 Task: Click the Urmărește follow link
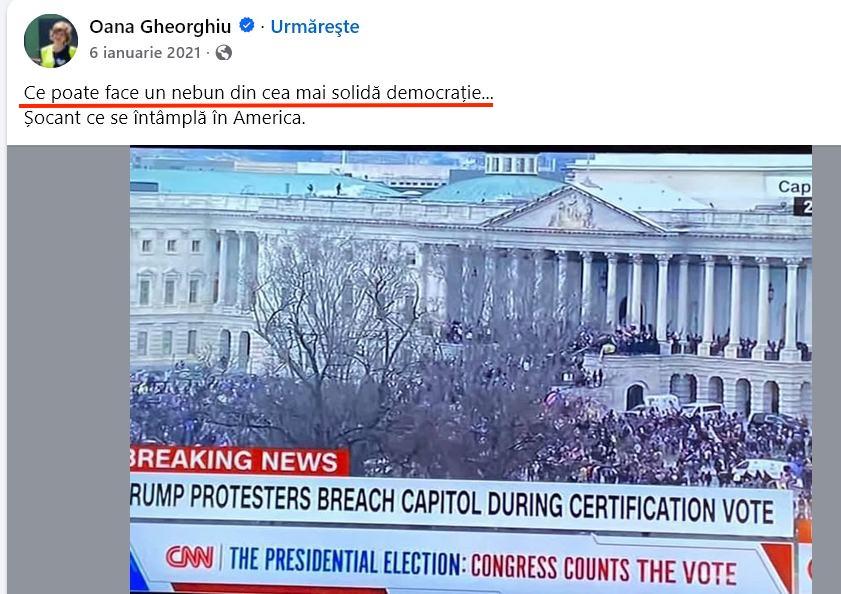[315, 26]
